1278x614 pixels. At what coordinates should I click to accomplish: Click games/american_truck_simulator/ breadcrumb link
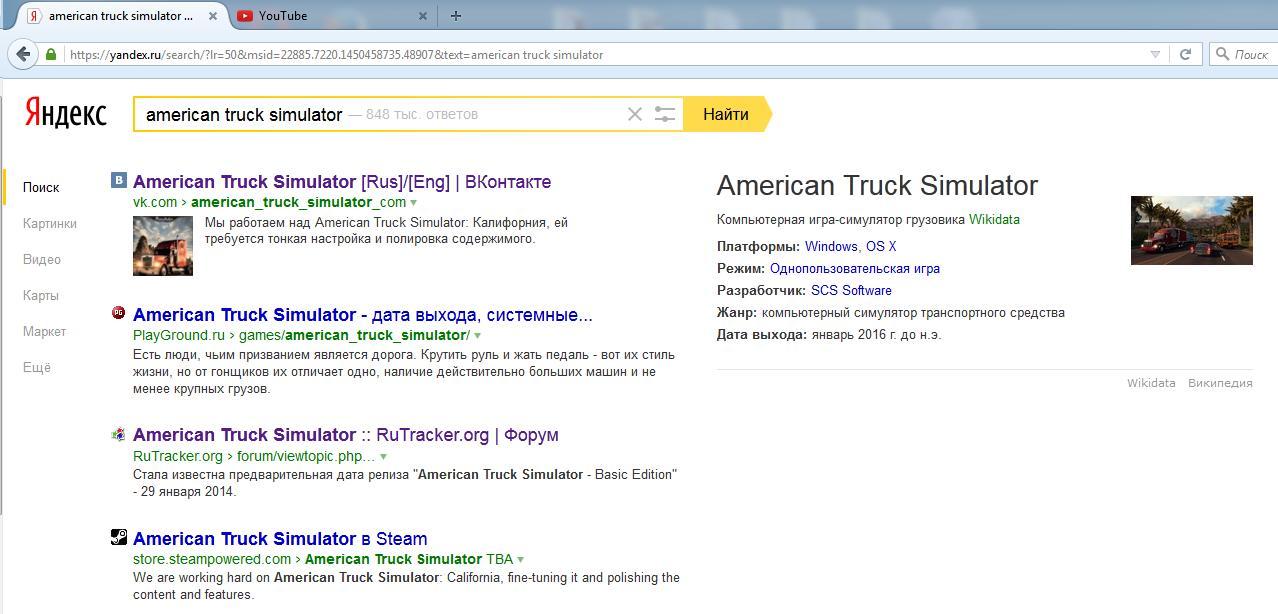(354, 335)
